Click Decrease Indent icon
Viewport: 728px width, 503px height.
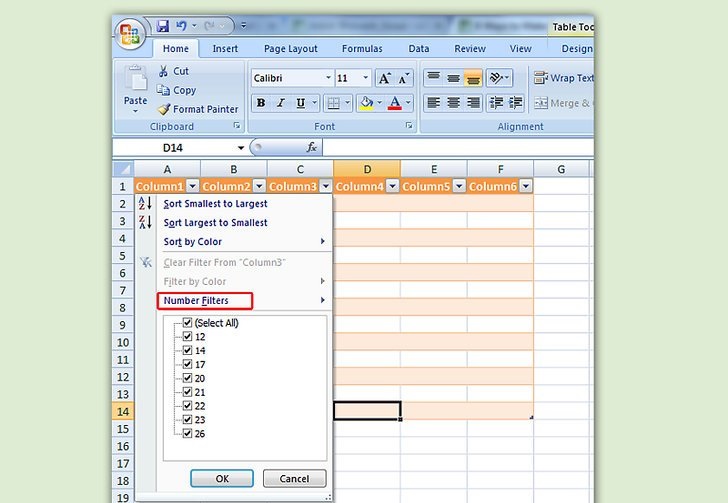[496, 103]
